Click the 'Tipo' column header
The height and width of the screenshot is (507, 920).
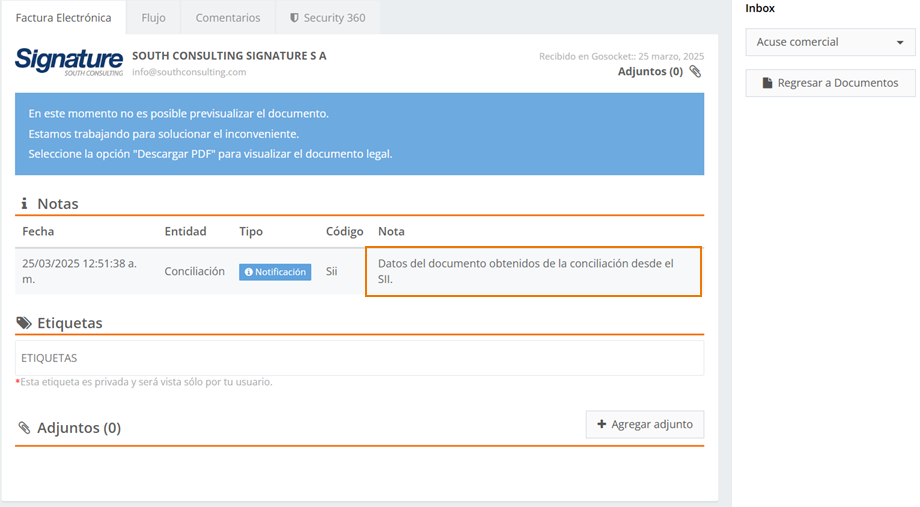click(x=251, y=231)
